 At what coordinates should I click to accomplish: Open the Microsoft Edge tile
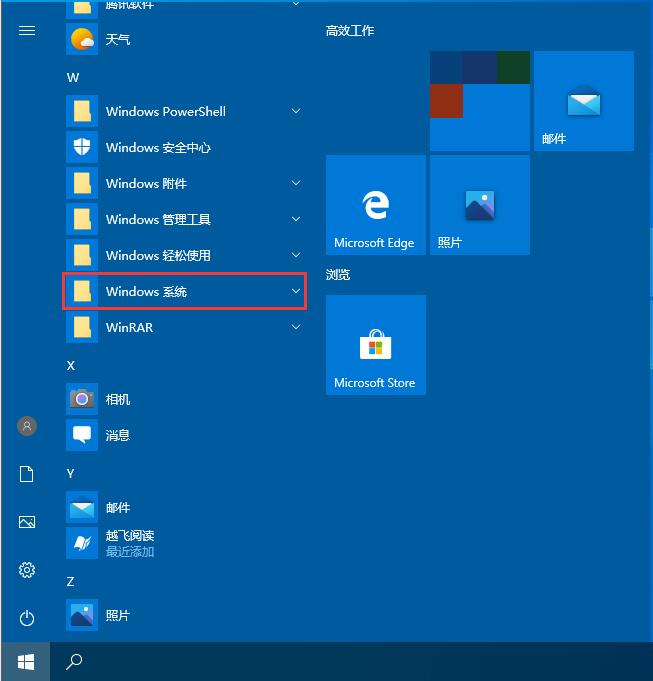point(376,205)
